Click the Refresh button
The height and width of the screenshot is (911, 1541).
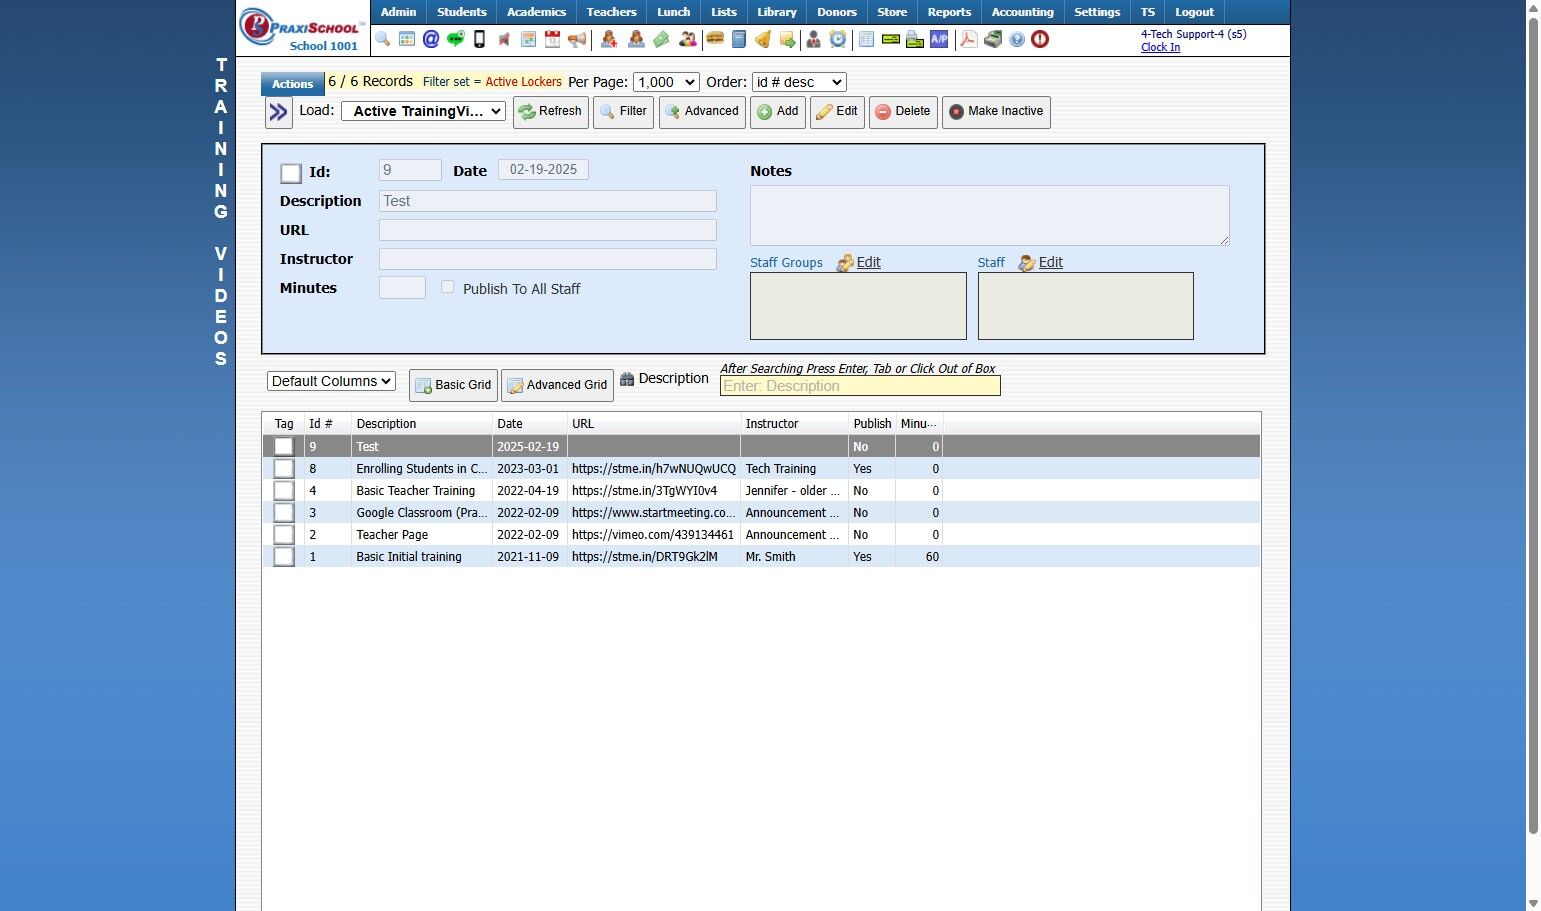pos(550,112)
